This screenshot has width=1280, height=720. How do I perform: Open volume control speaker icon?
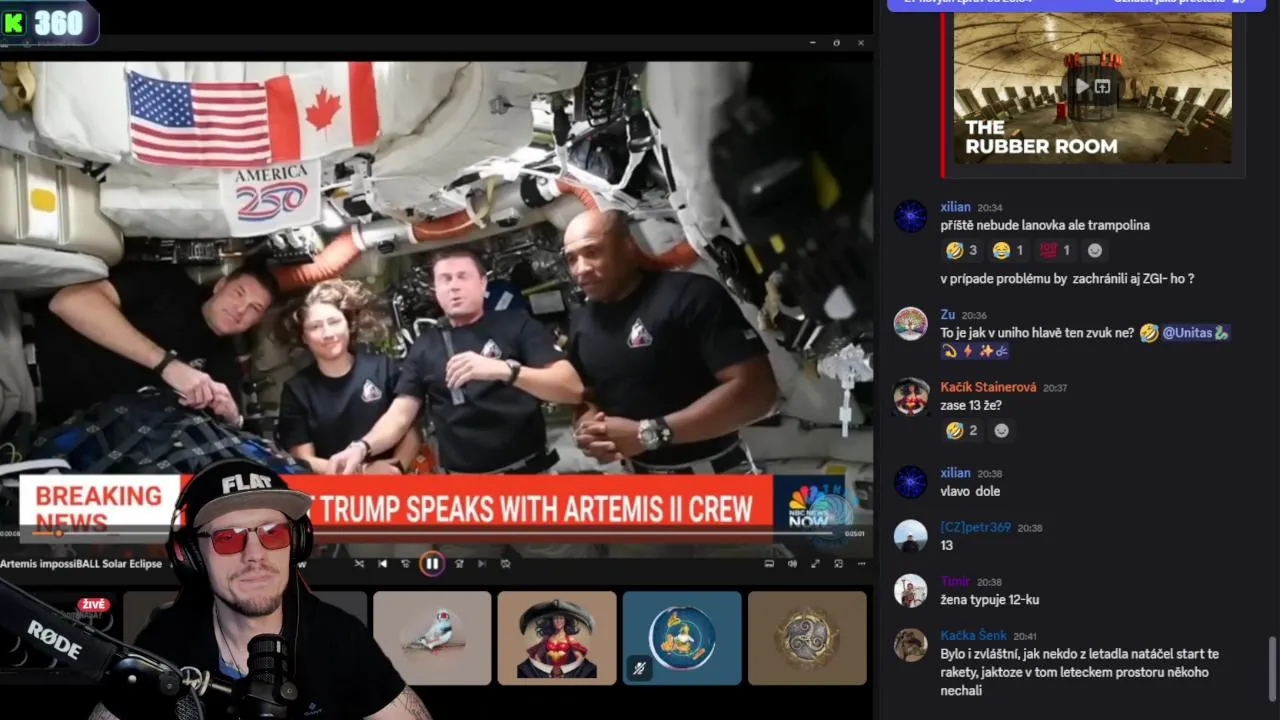click(x=792, y=564)
